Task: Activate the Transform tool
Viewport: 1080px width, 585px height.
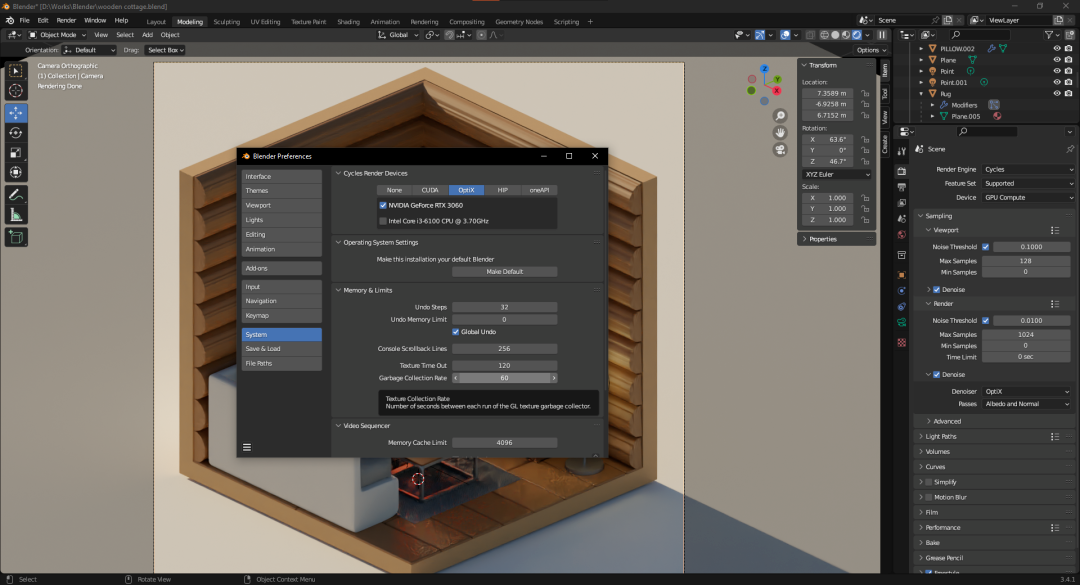Action: 16,172
